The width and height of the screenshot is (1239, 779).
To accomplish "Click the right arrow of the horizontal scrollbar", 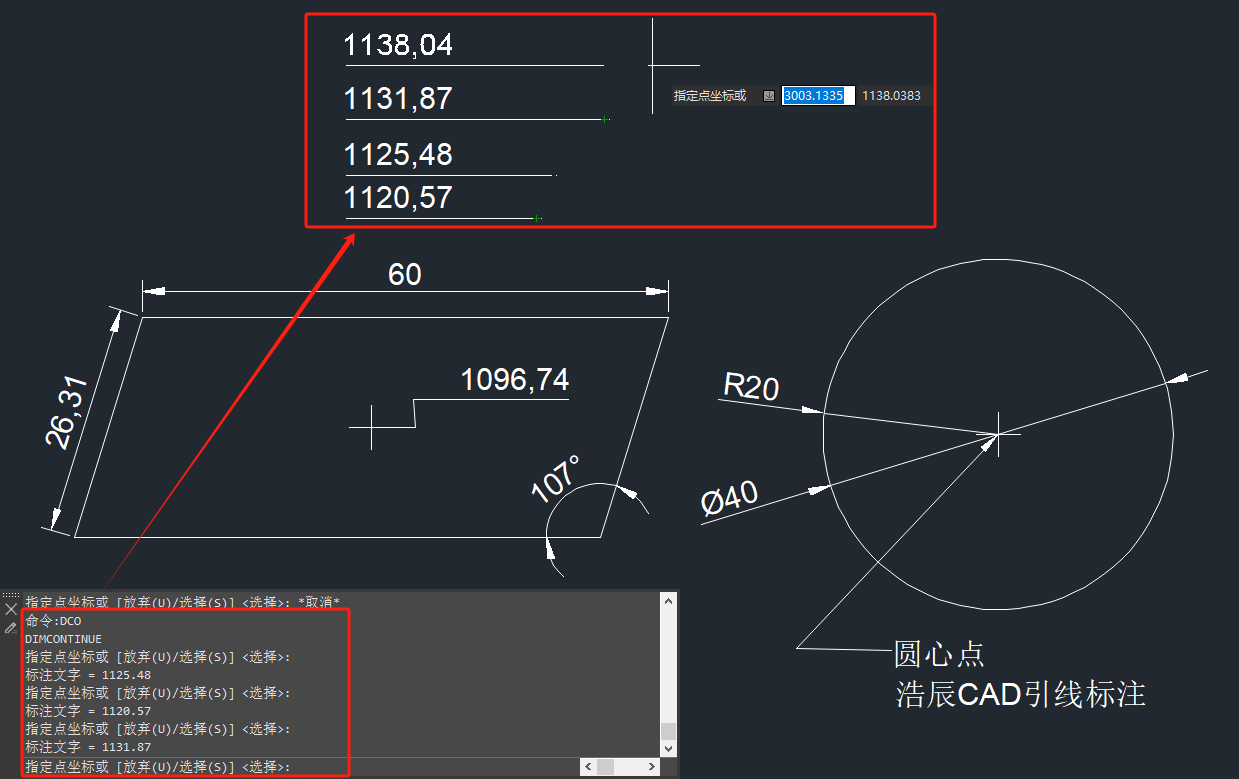I will [x=653, y=766].
